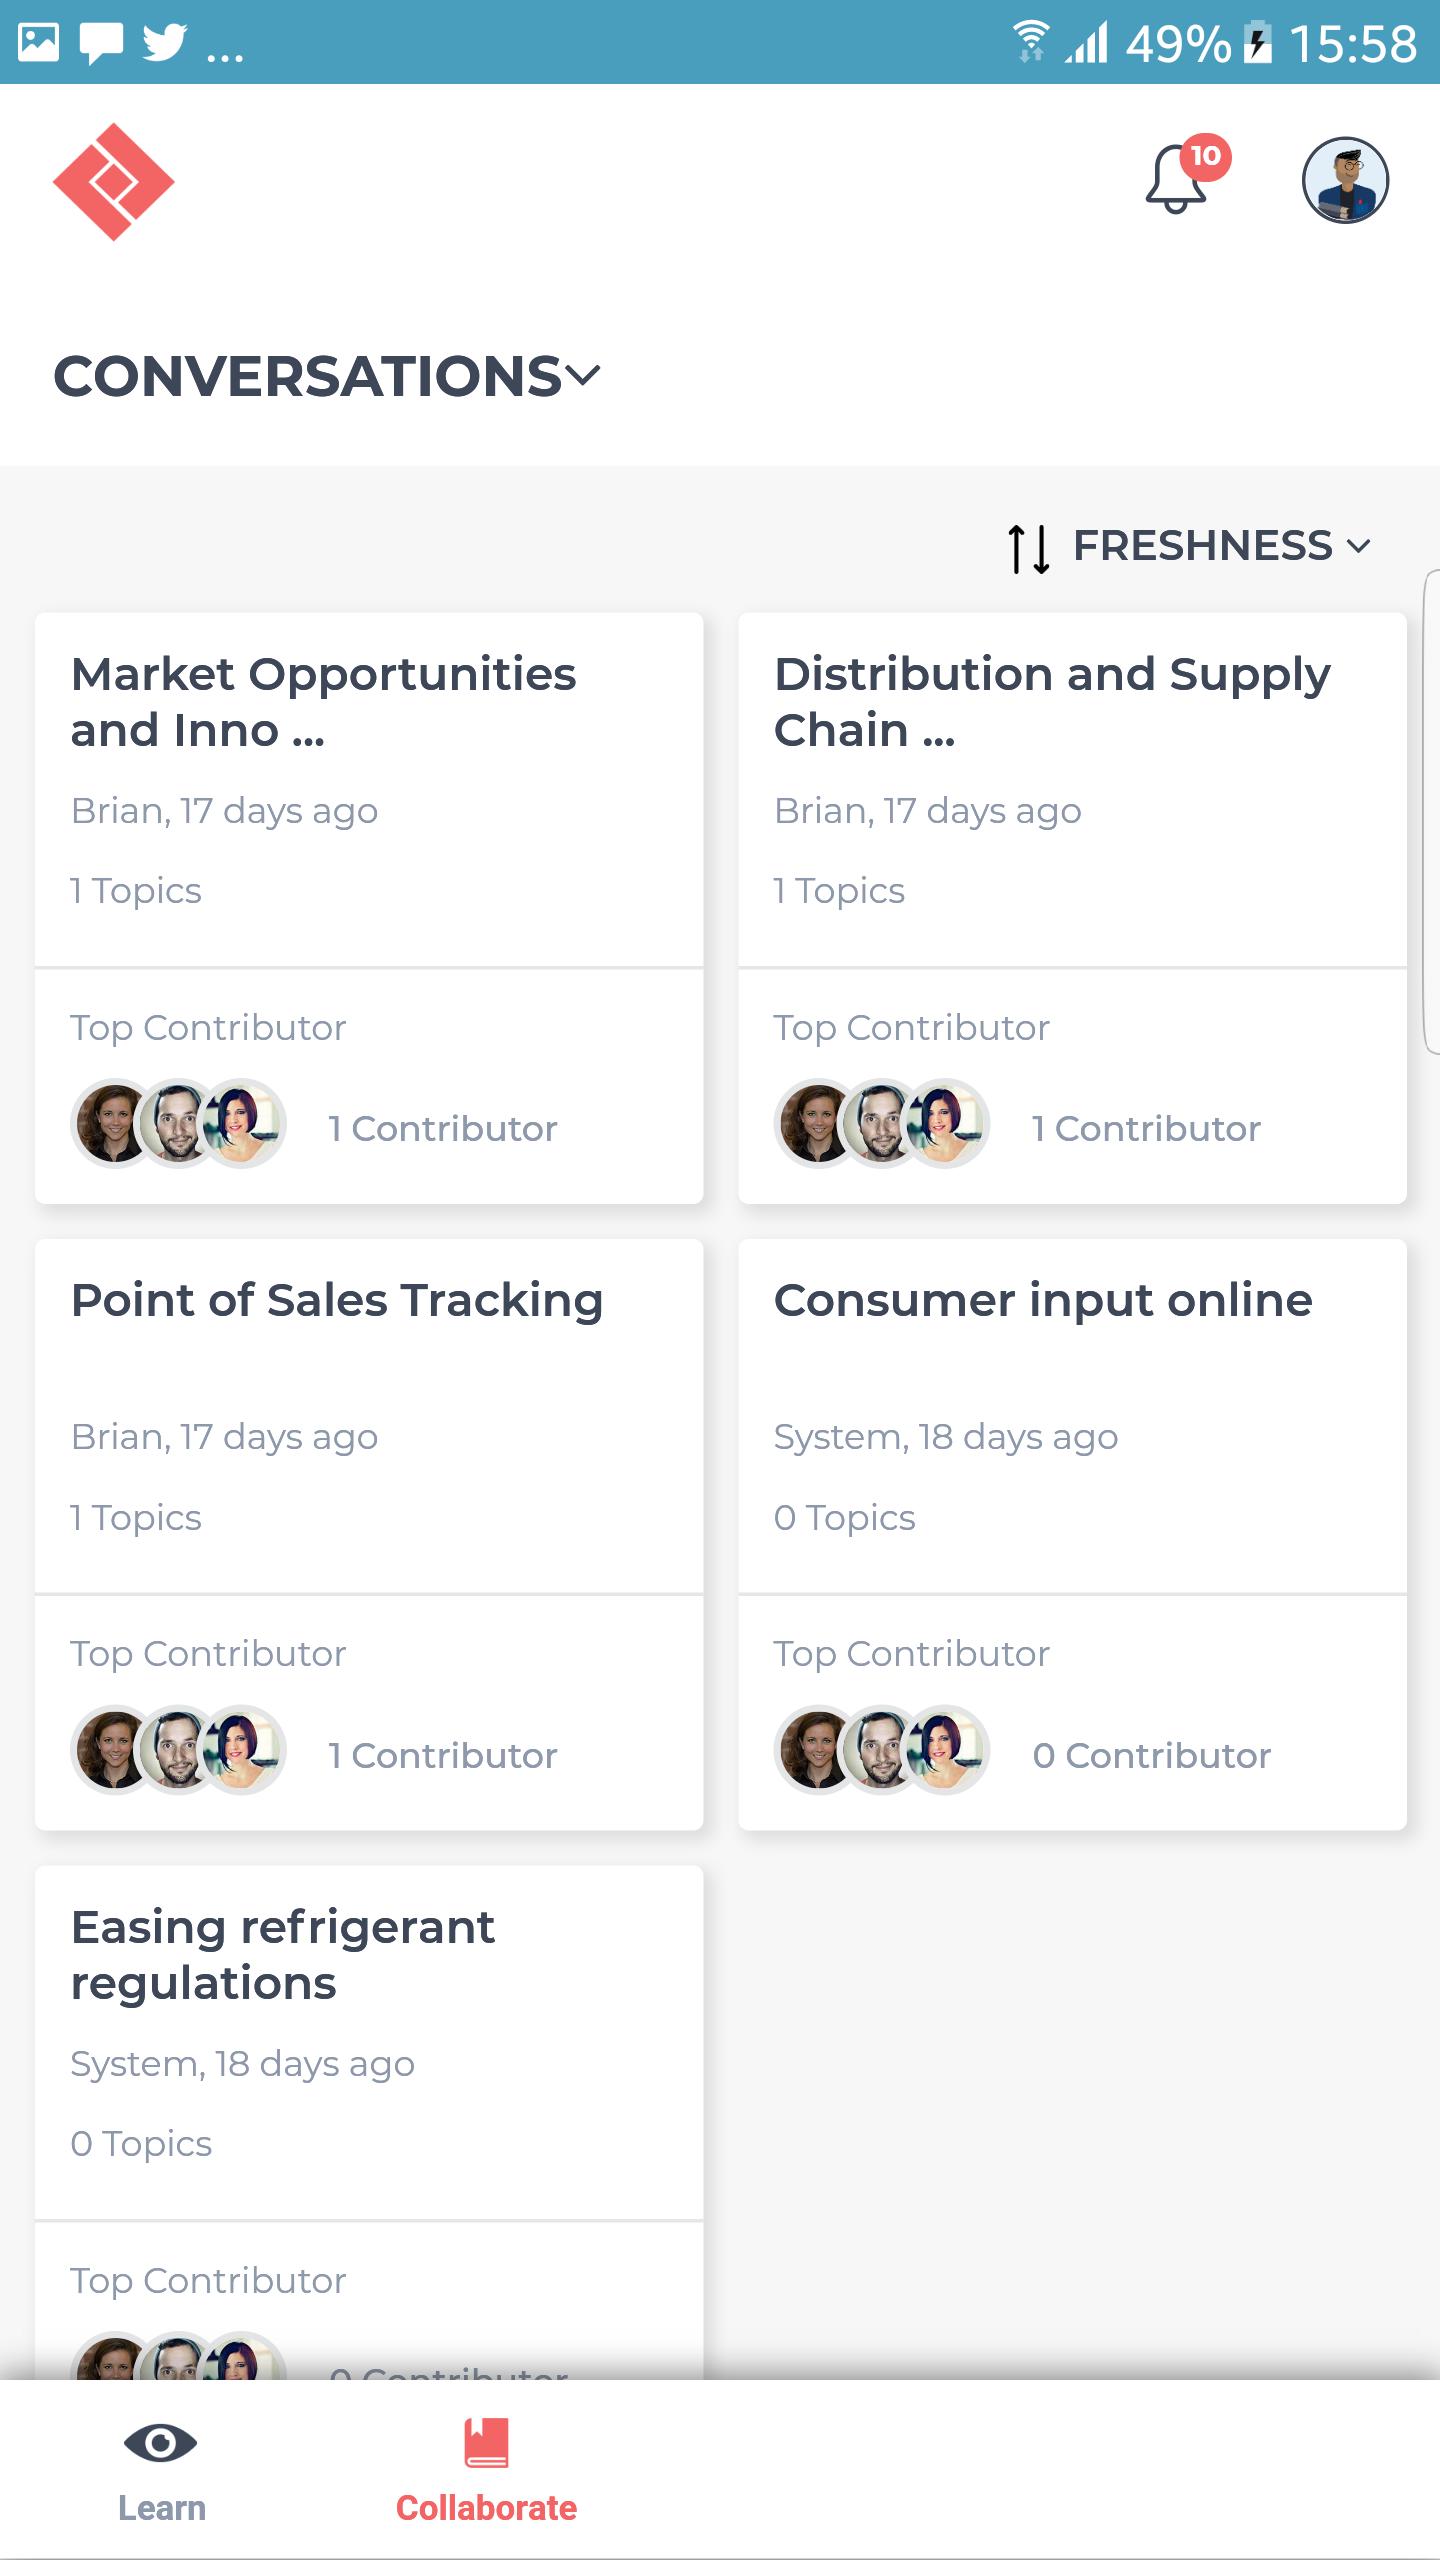This screenshot has width=1440, height=2560.
Task: Switch to the Learn tab
Action: pyautogui.click(x=162, y=2467)
